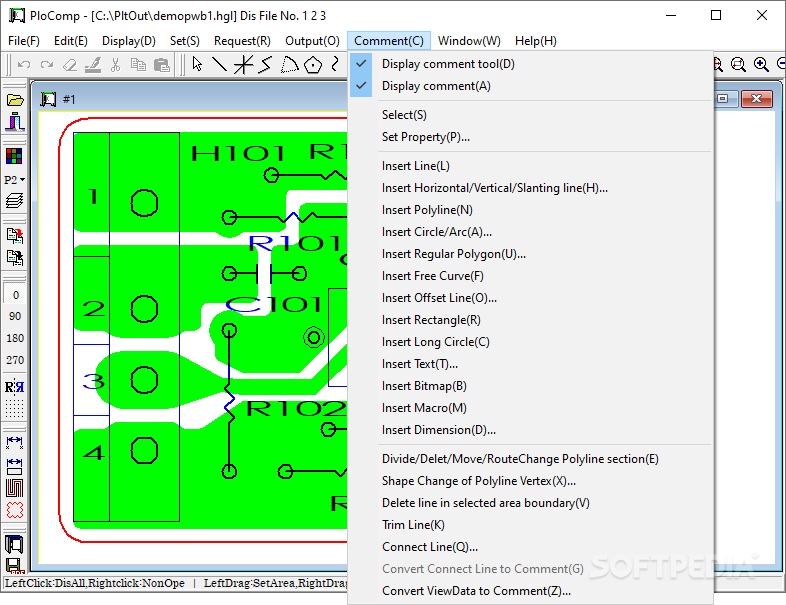Open the Request(R) menu
The width and height of the screenshot is (786, 605).
[x=242, y=41]
